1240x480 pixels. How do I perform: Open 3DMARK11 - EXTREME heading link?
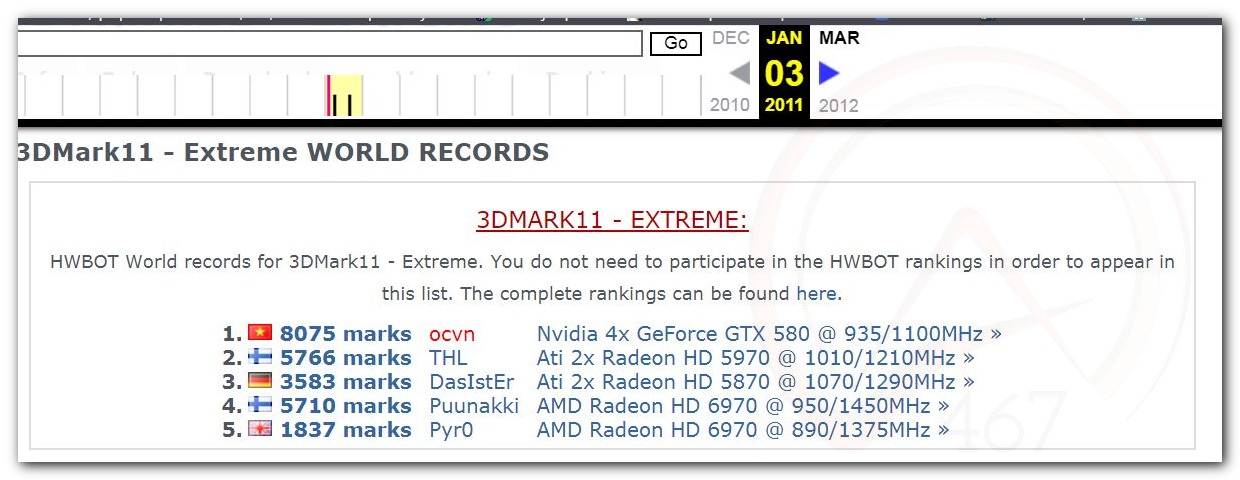point(612,220)
